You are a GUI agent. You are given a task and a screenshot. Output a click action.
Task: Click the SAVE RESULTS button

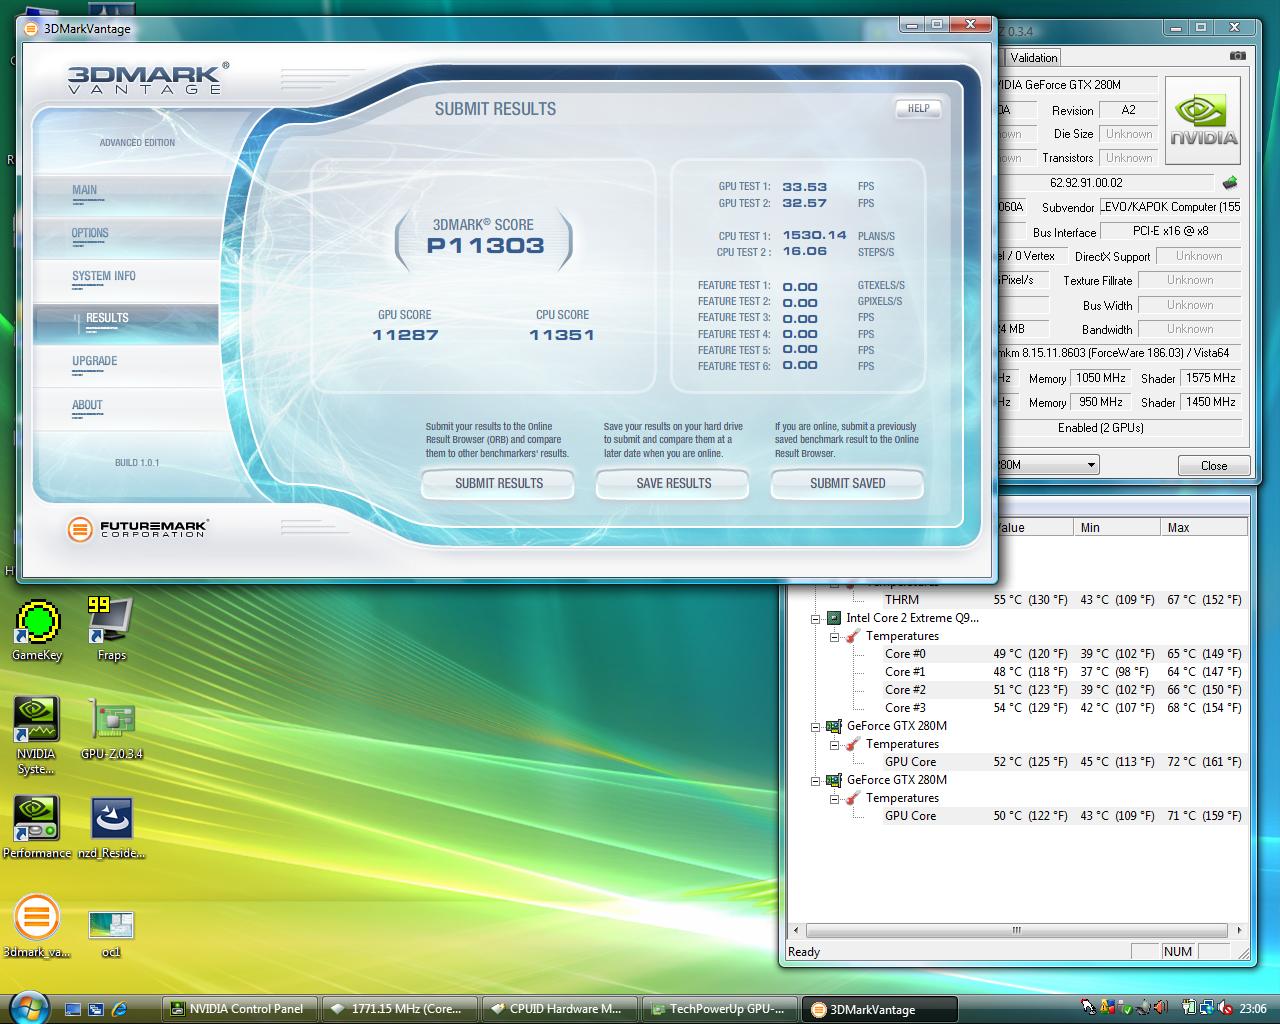pyautogui.click(x=673, y=483)
